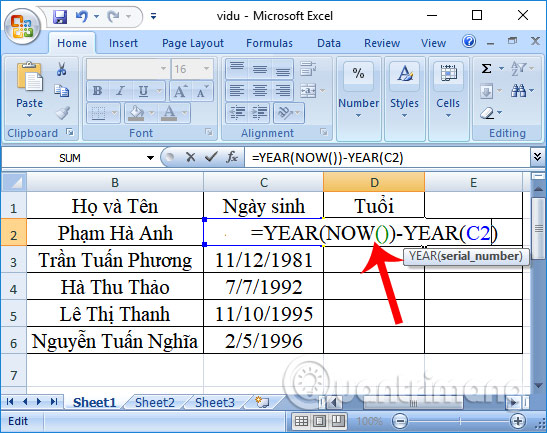Viewport: 547px width, 433px height.
Task: Click the Wrap Text icon
Action: click(x=308, y=69)
